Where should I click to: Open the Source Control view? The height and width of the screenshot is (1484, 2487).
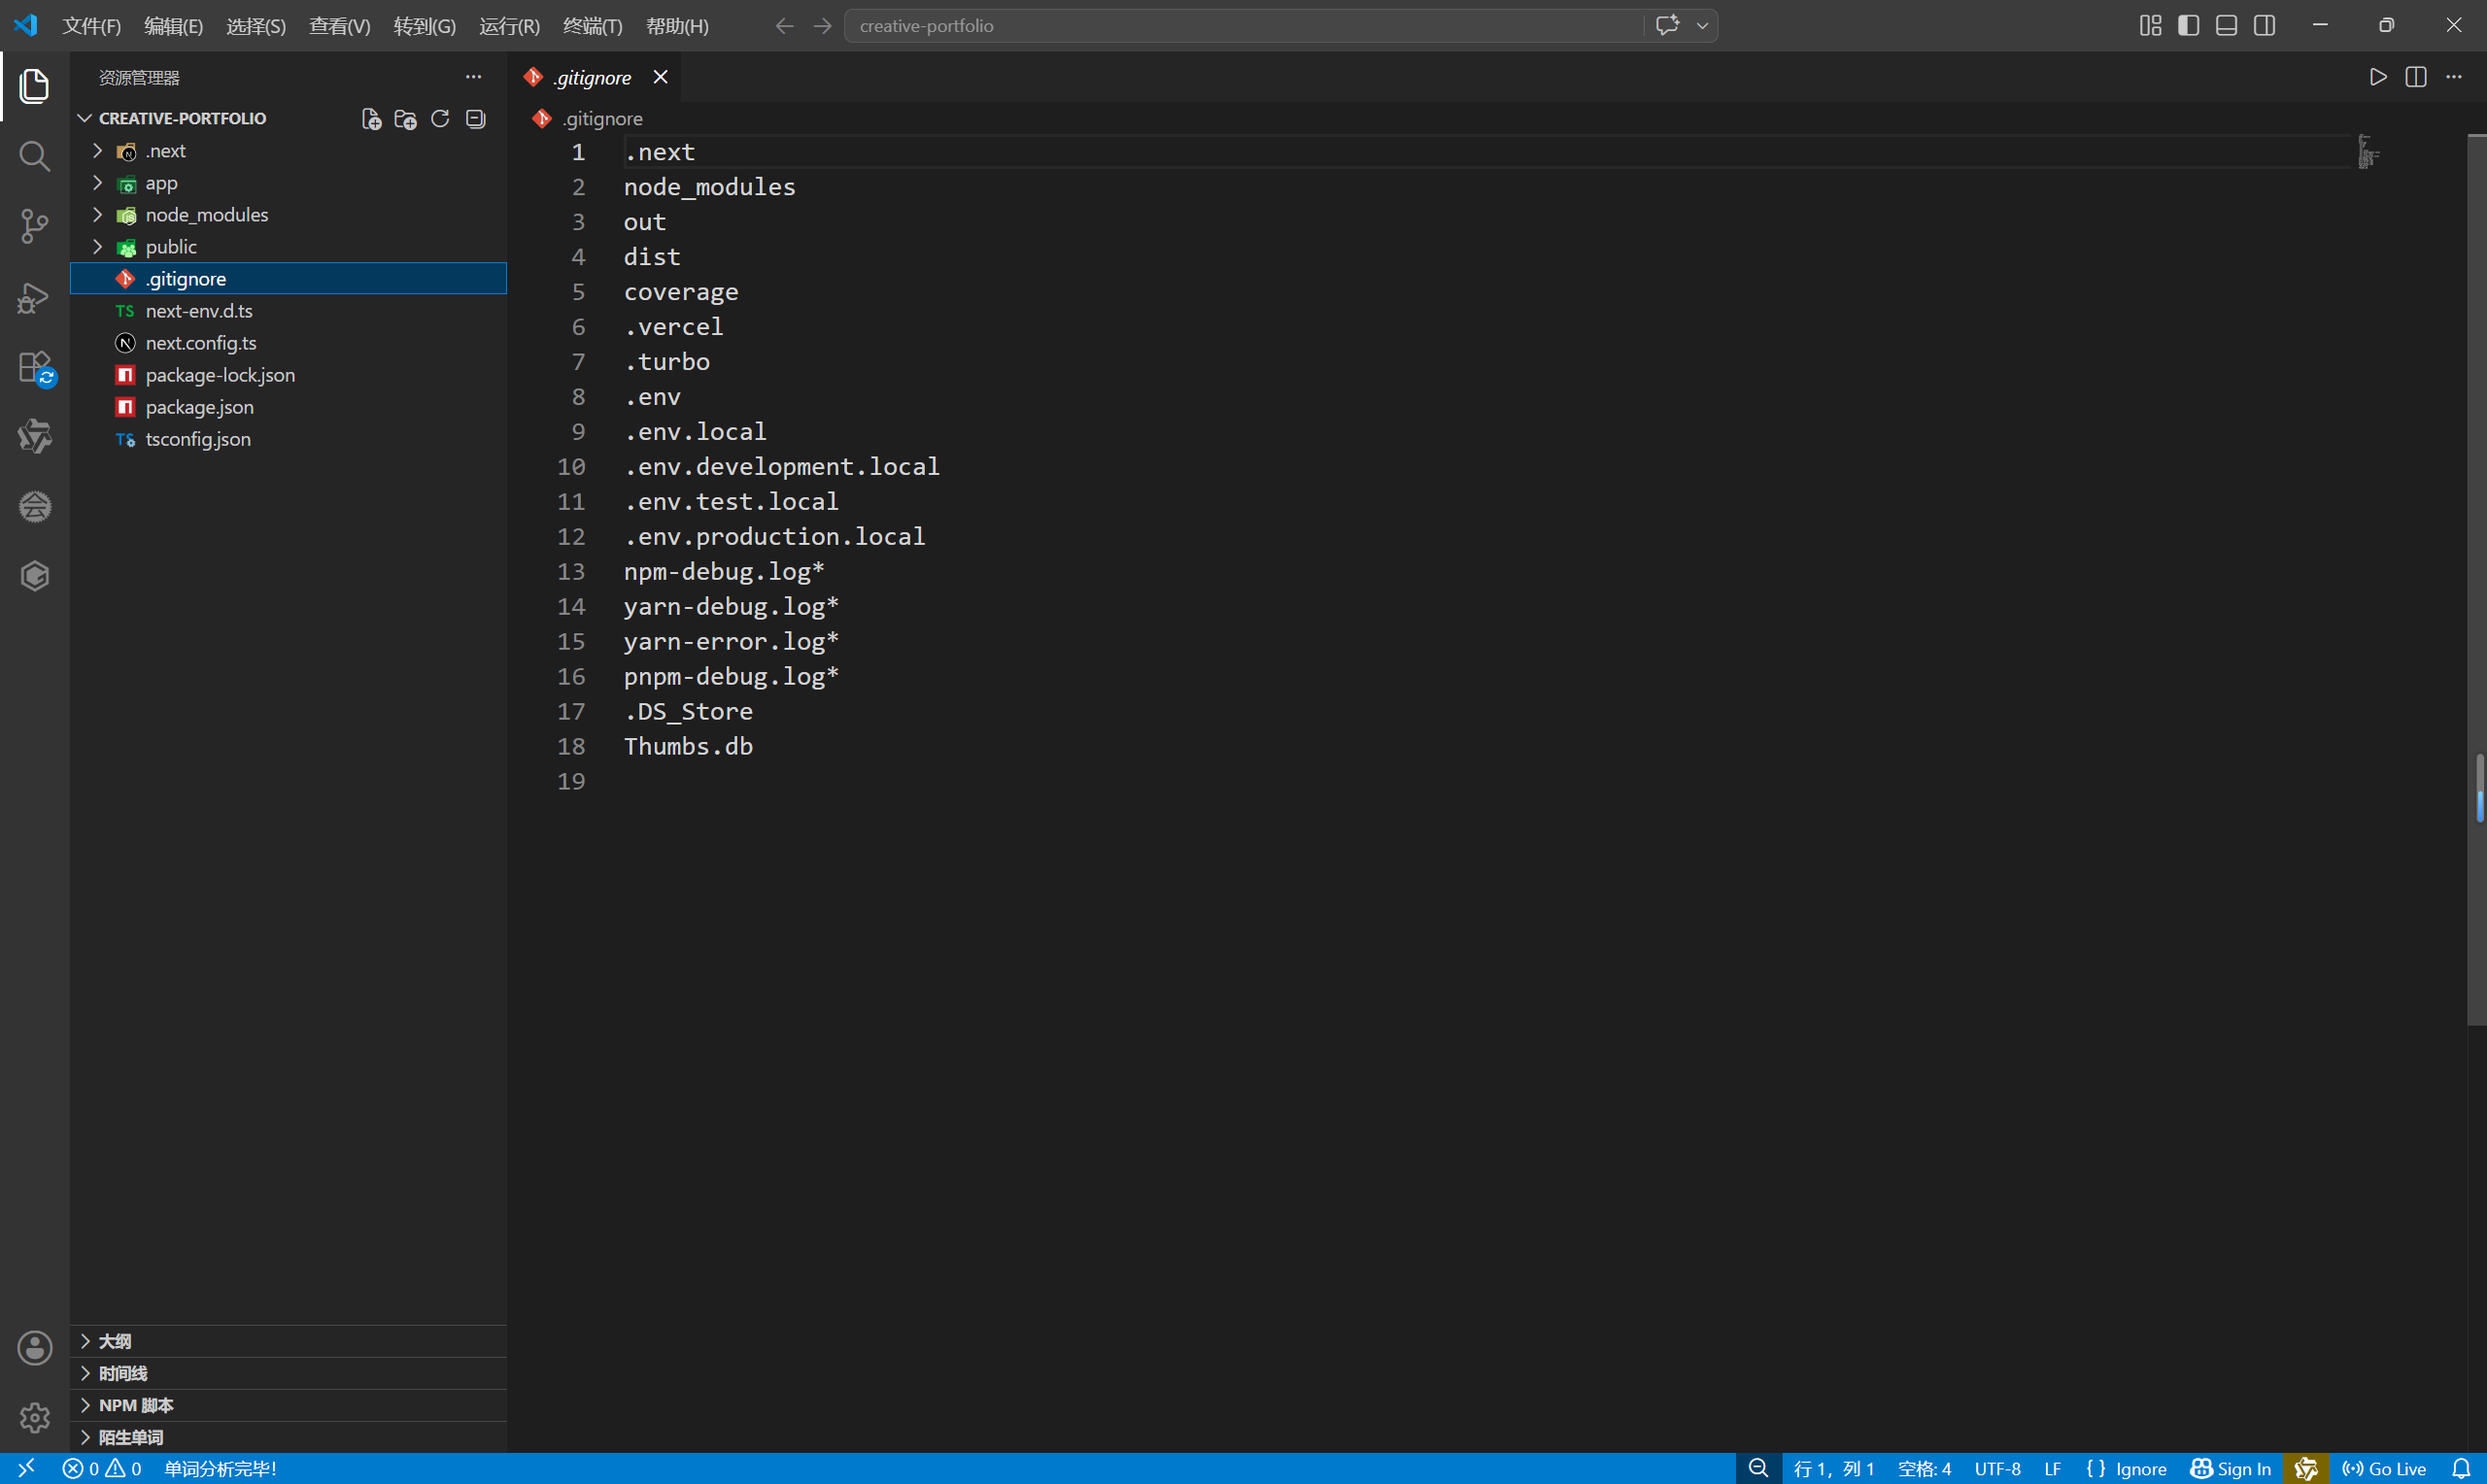34,226
